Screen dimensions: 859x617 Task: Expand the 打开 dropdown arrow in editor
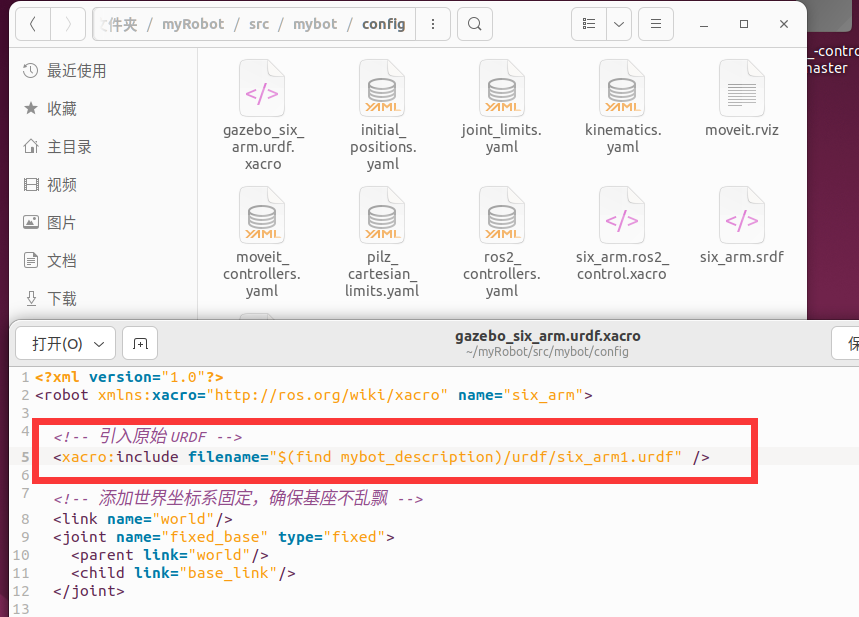tap(99, 344)
